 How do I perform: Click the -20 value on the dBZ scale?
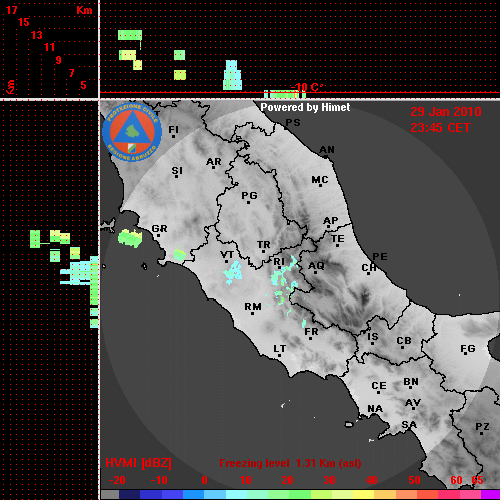[117, 480]
